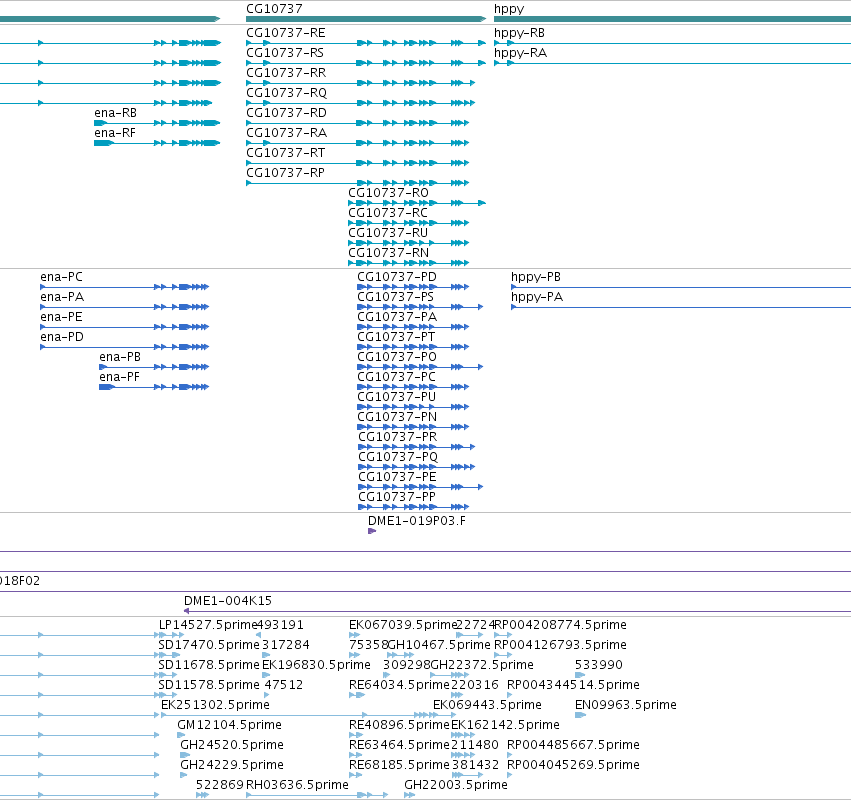The width and height of the screenshot is (851, 800).
Task: Pick protein ena-PF
Action: [x=119, y=377]
